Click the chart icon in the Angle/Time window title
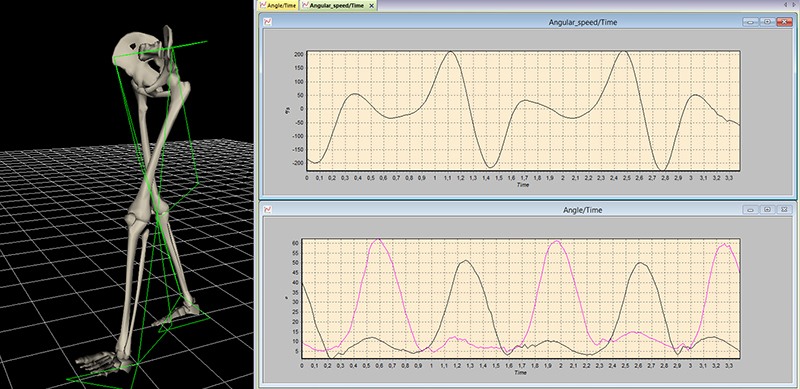800x389 pixels. click(267, 209)
